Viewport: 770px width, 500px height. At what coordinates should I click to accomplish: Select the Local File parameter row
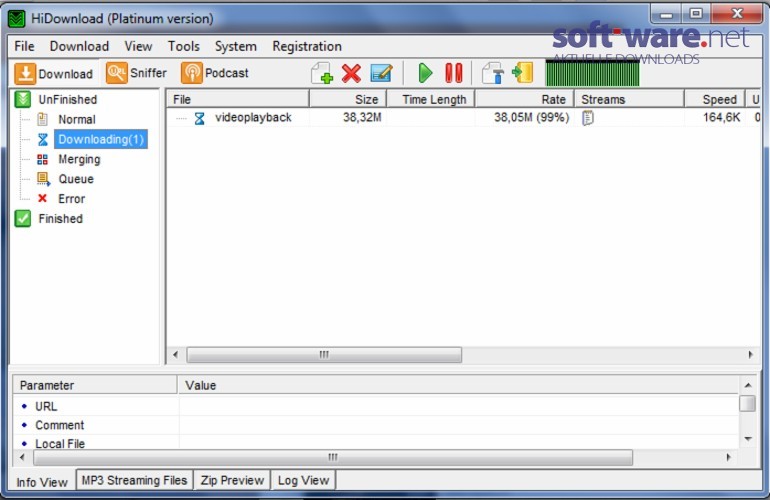point(376,443)
